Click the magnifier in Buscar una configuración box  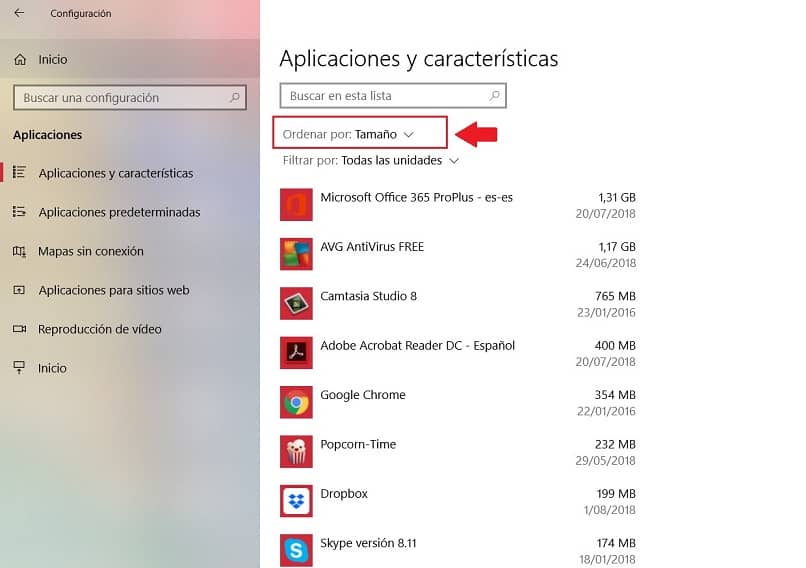coord(234,97)
